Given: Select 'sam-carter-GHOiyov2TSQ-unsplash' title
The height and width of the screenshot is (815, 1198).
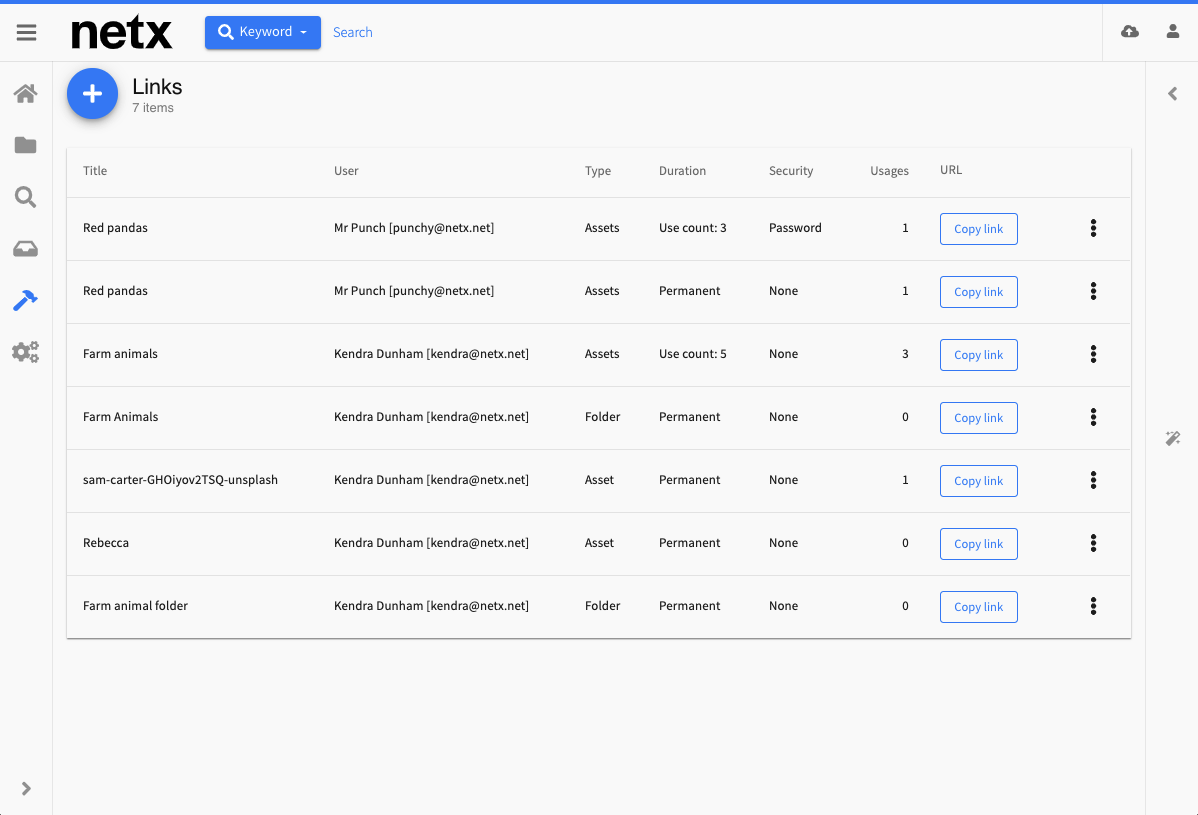Looking at the screenshot, I should [180, 480].
